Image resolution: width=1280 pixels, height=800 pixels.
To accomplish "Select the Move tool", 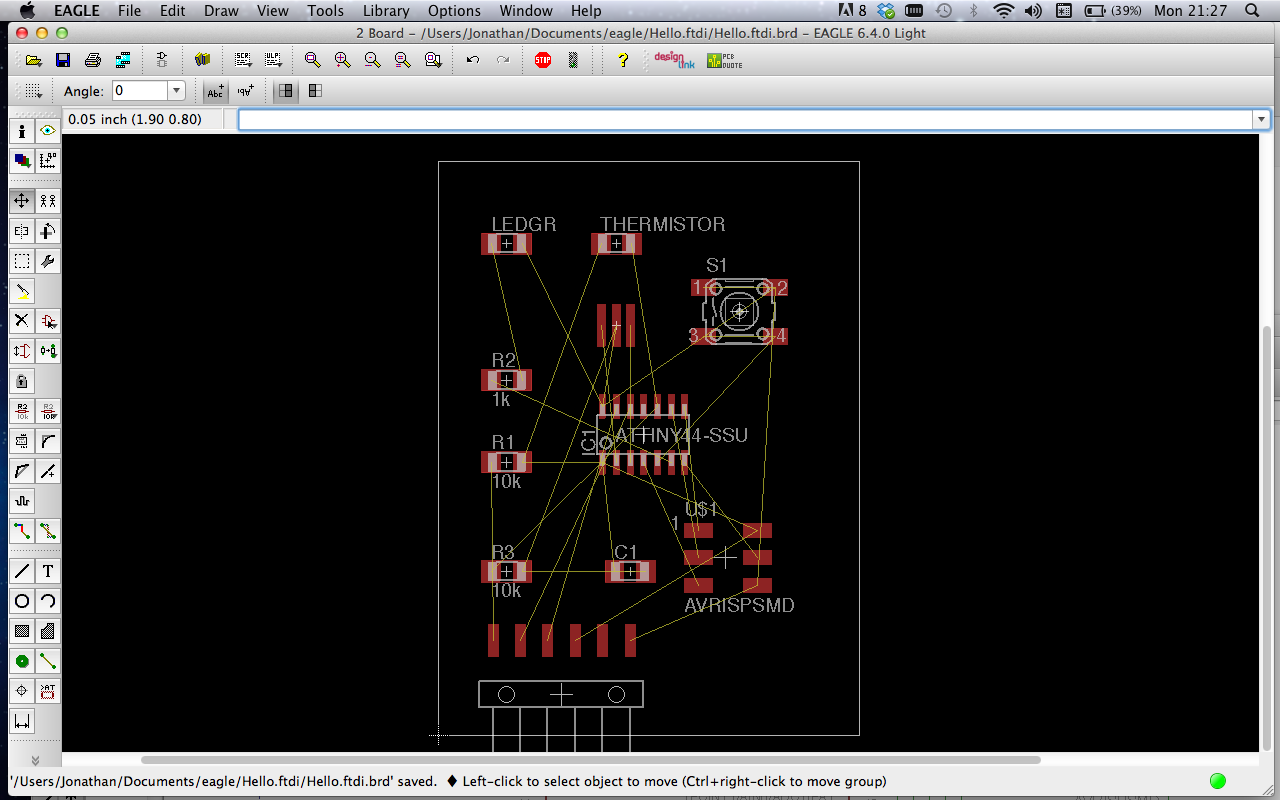I will point(22,201).
